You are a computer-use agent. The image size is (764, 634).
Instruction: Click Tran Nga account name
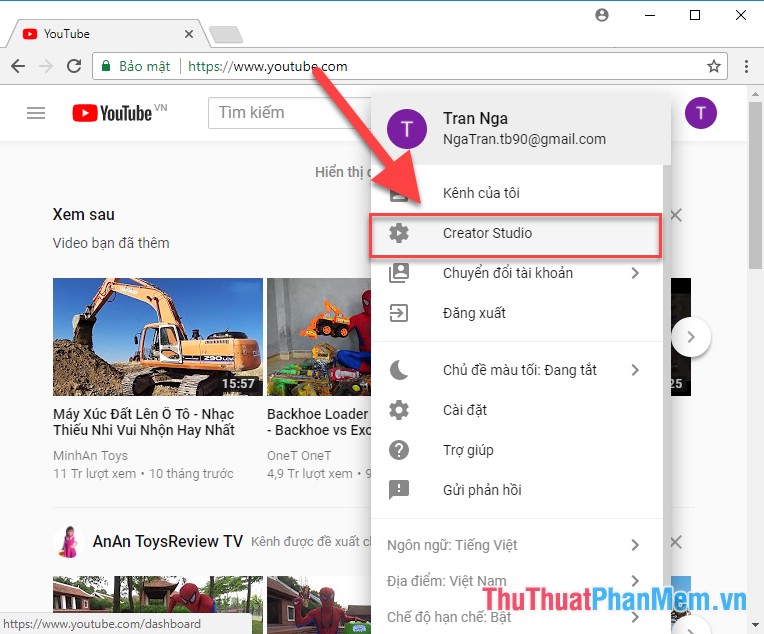click(x=475, y=118)
